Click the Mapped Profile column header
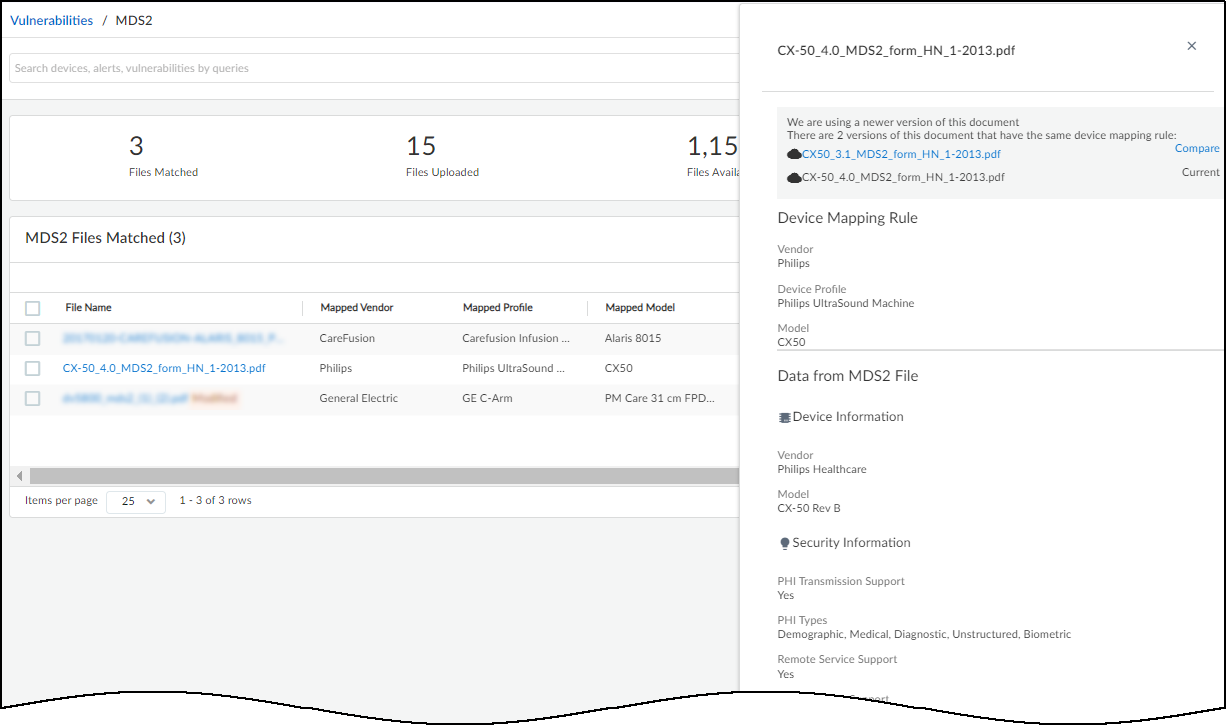 (497, 308)
